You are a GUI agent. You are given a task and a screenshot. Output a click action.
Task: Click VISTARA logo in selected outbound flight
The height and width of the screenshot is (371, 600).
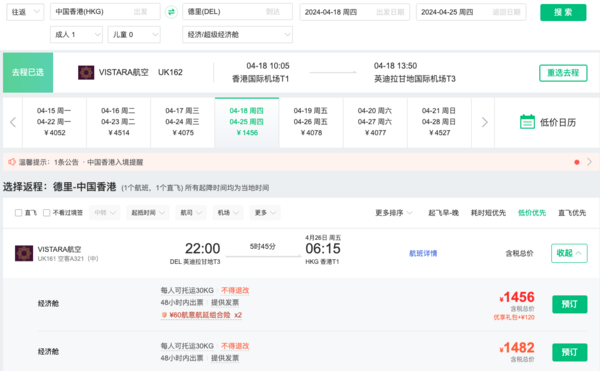pos(86,72)
